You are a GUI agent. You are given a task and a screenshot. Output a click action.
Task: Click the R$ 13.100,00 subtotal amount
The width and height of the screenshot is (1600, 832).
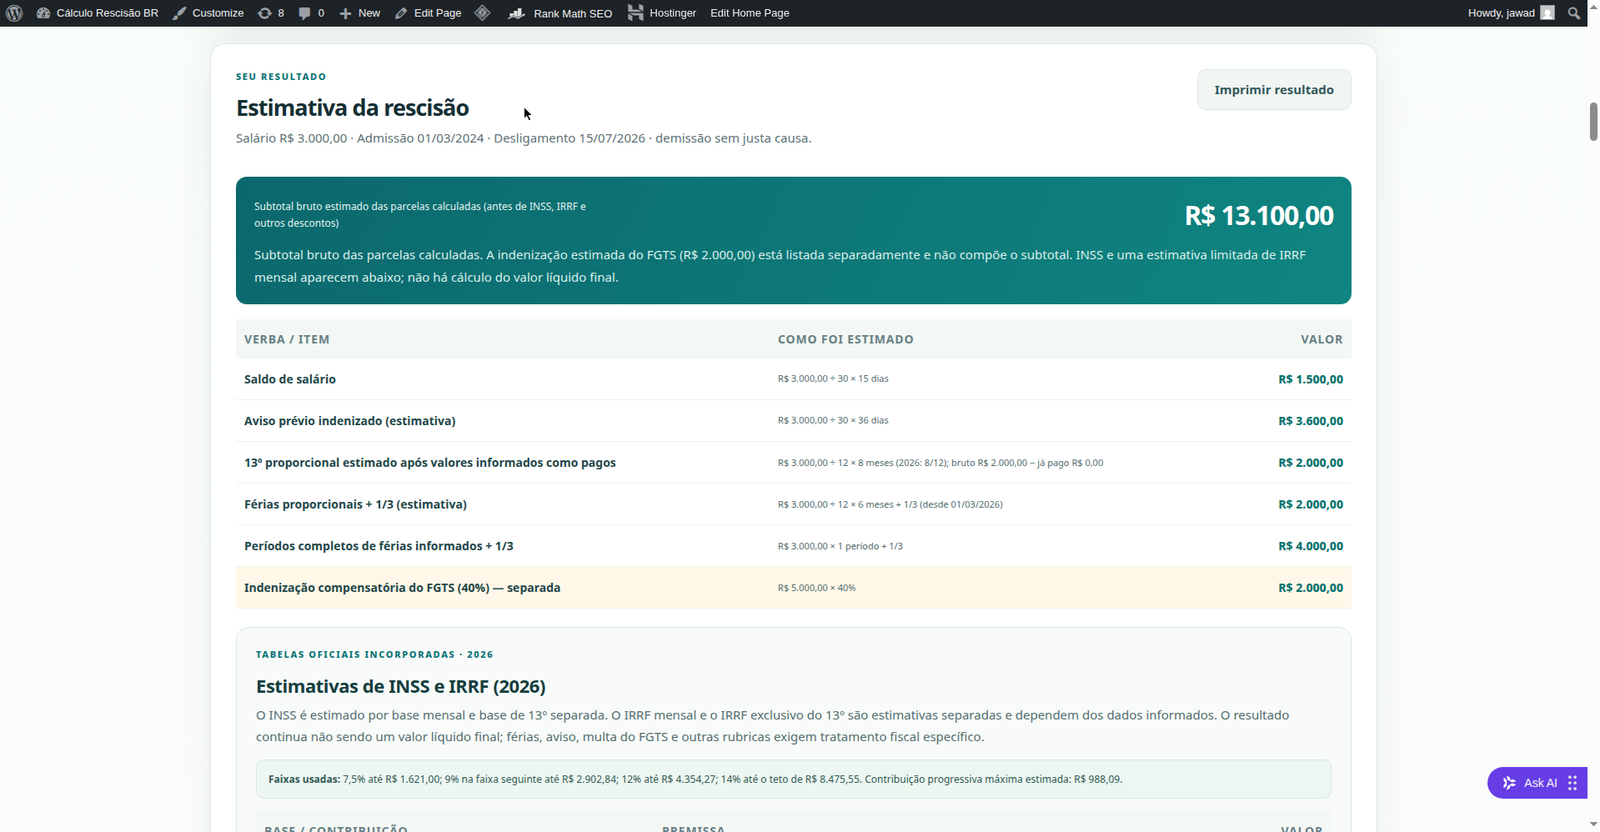(x=1259, y=215)
